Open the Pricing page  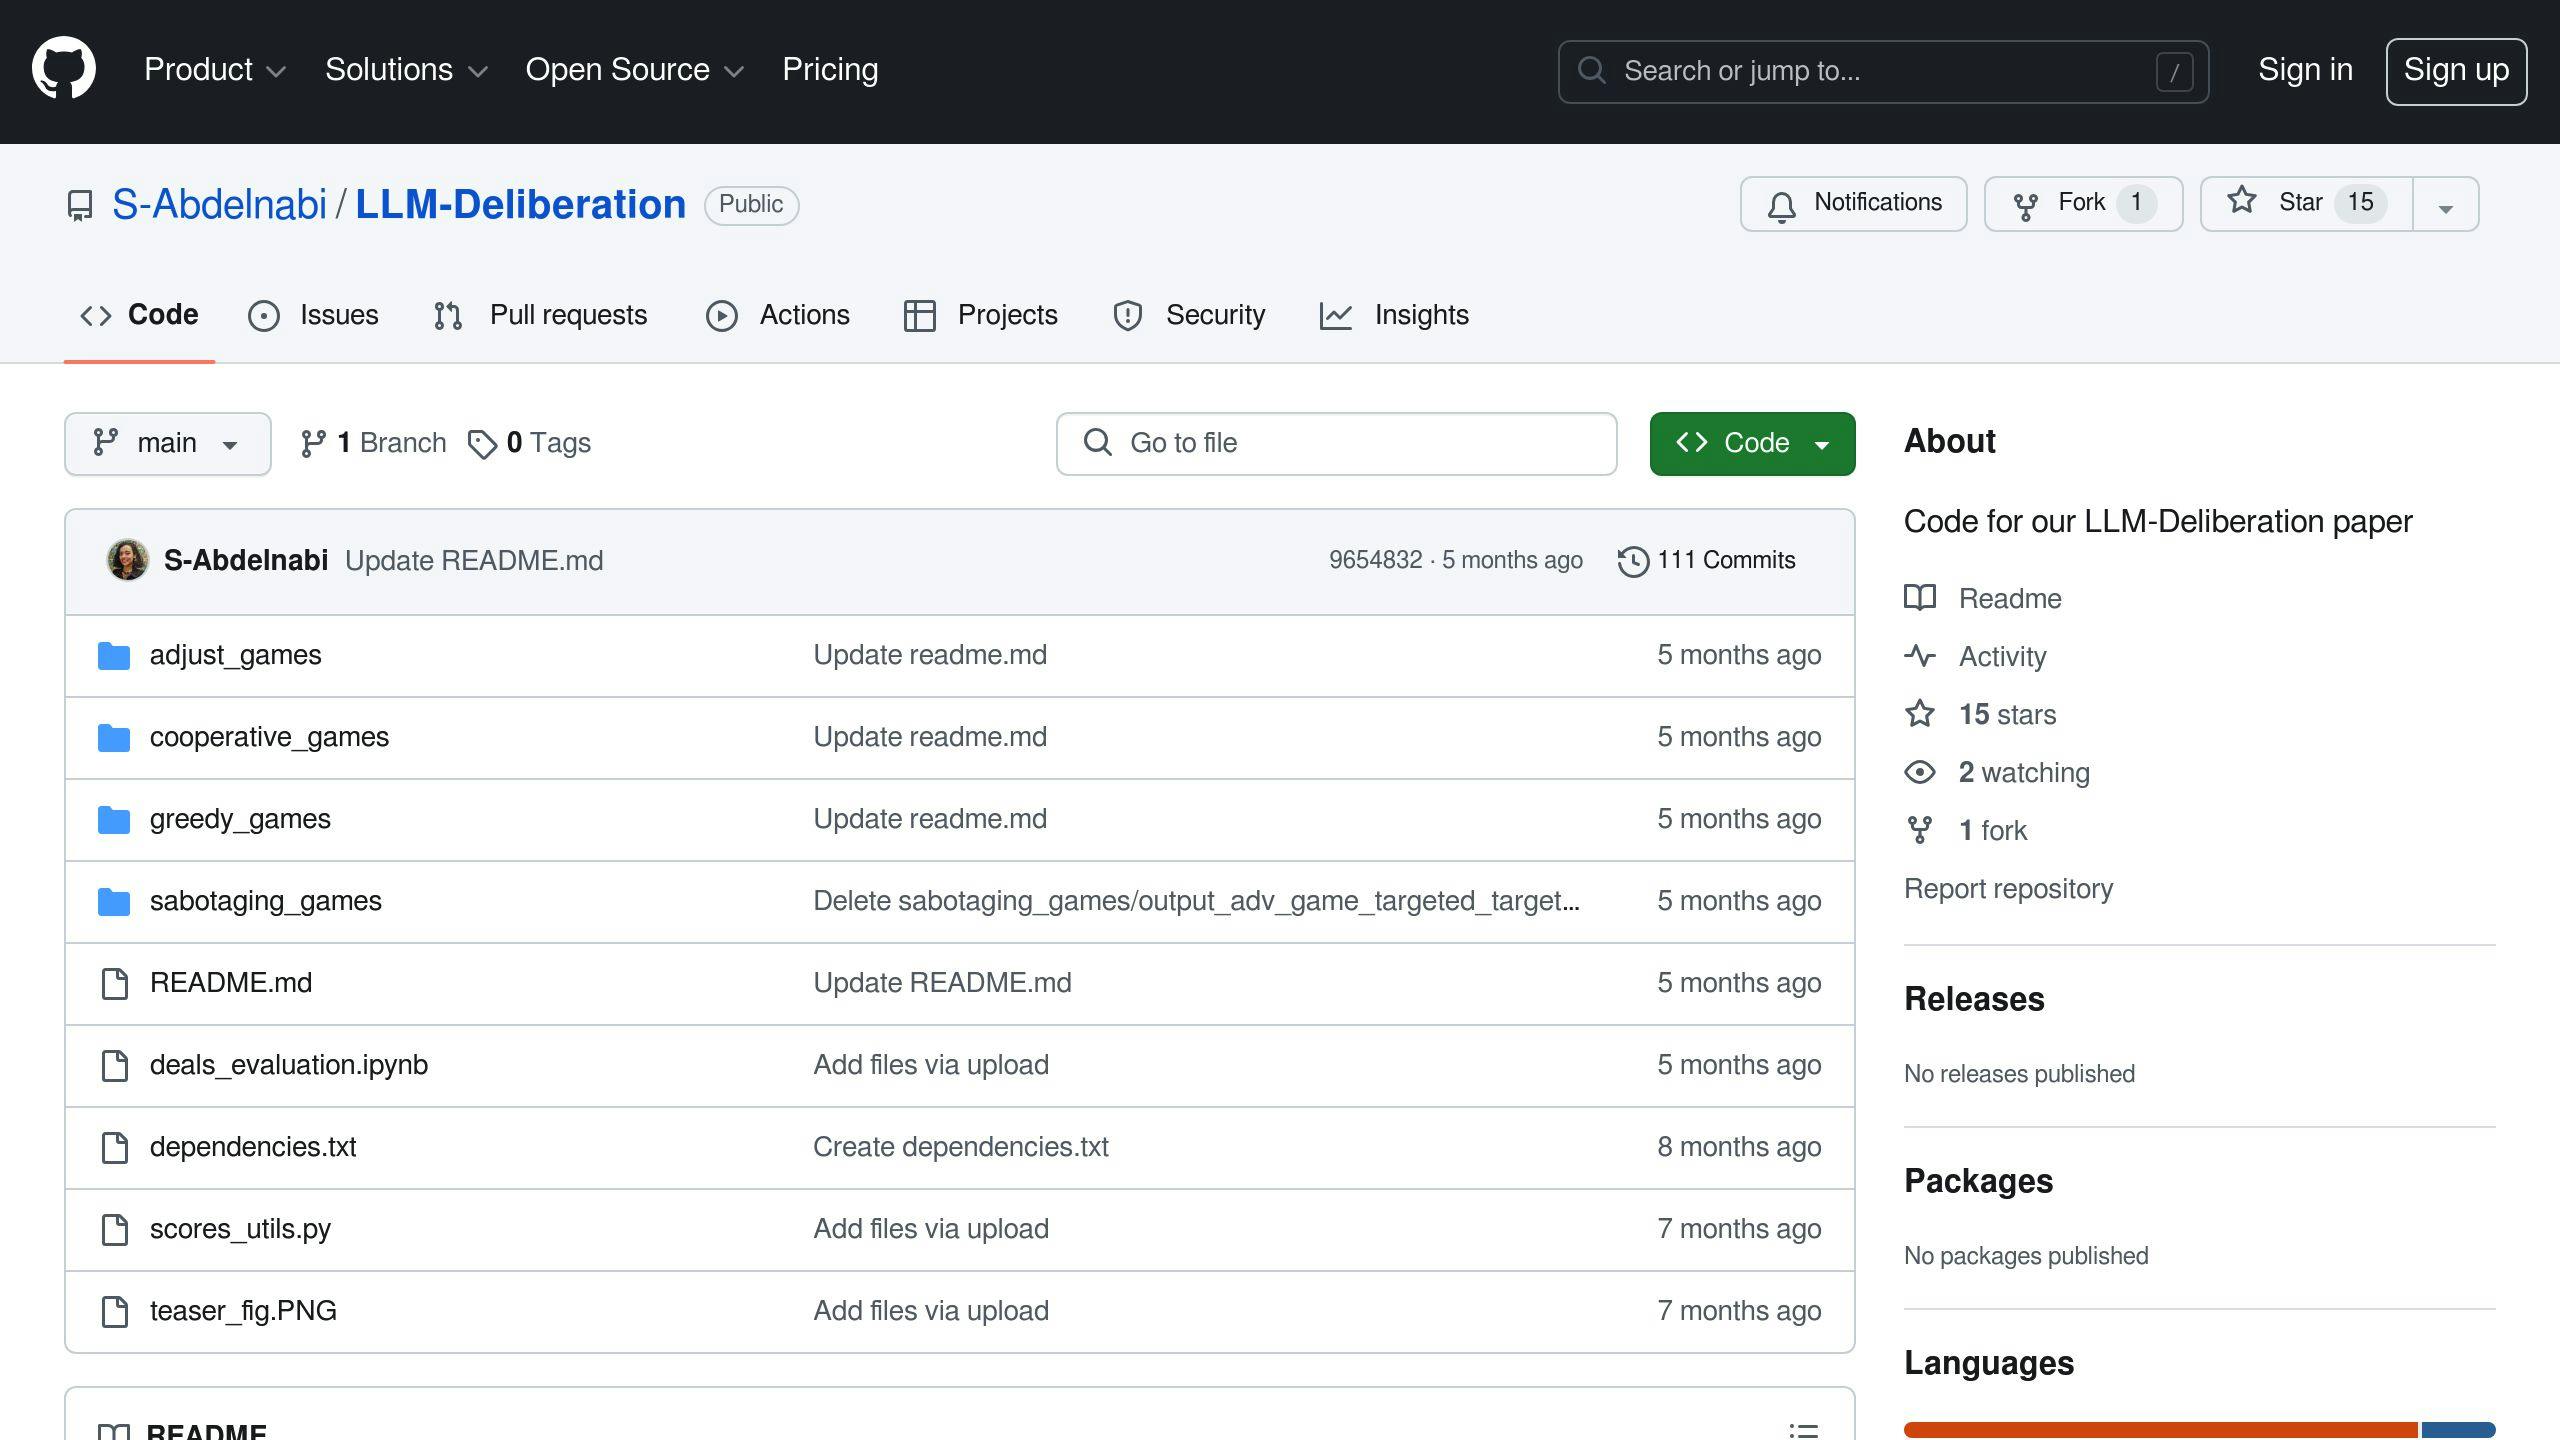pyautogui.click(x=830, y=70)
